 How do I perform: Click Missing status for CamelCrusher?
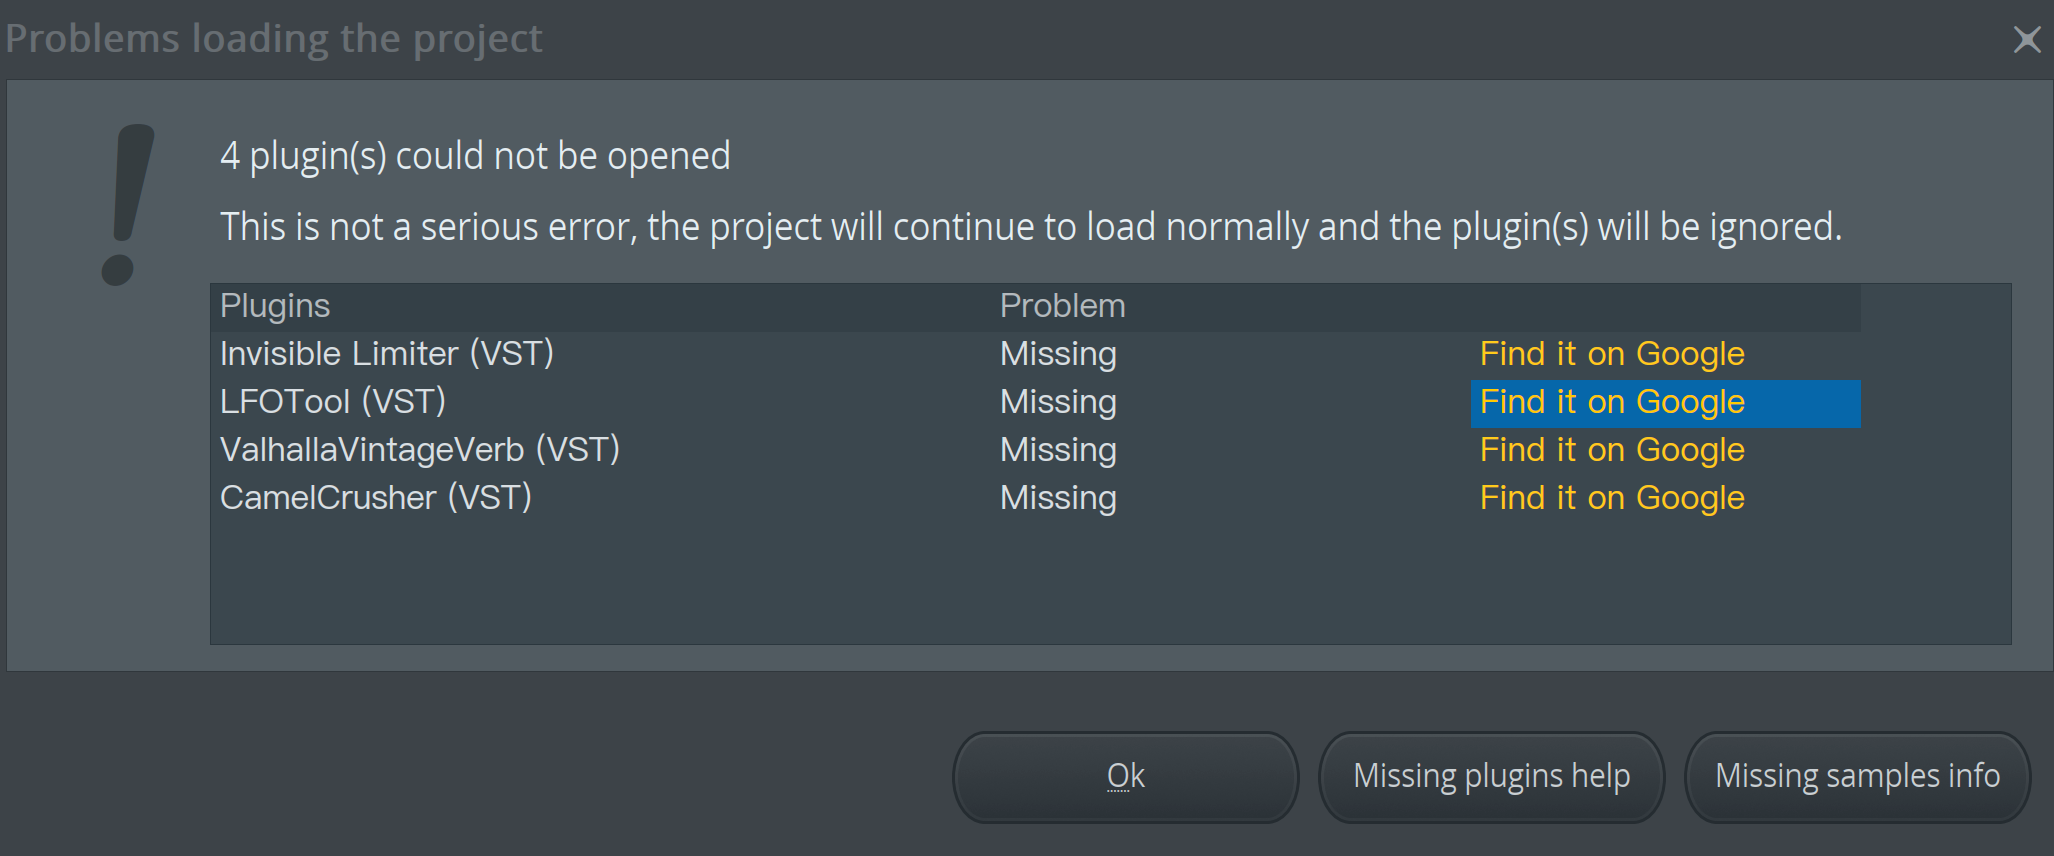(x=1058, y=498)
